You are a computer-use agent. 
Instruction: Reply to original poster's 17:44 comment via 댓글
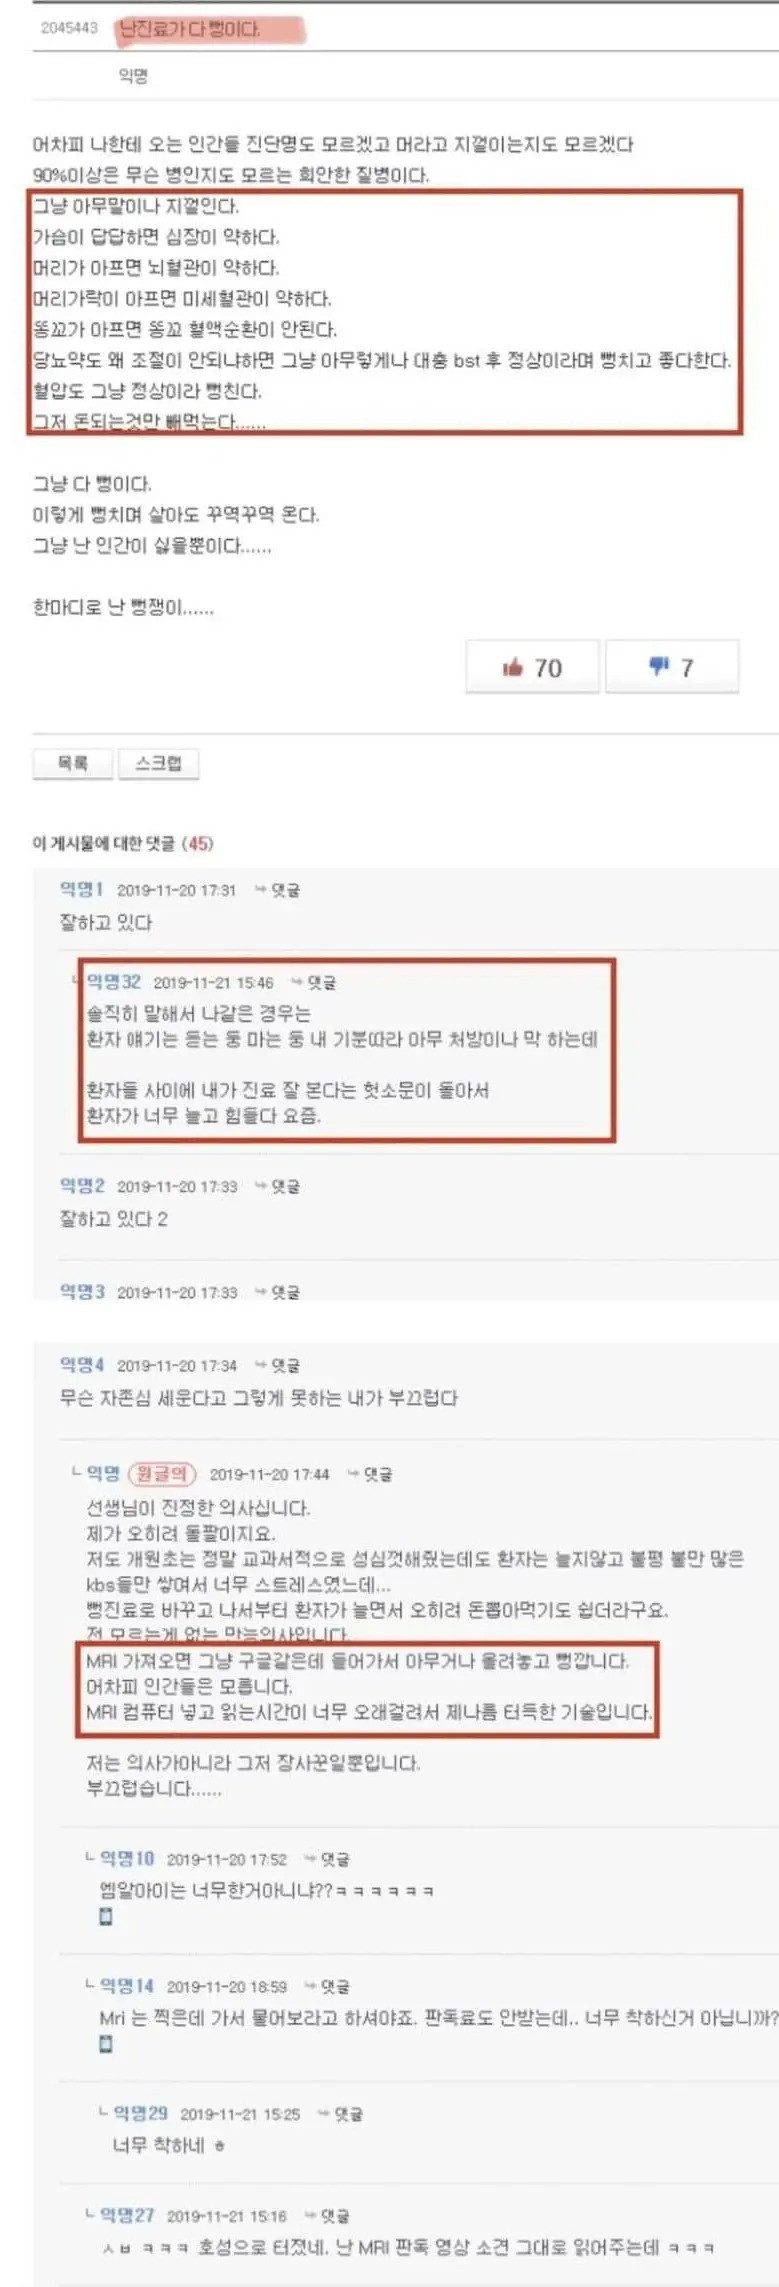[x=370, y=1474]
